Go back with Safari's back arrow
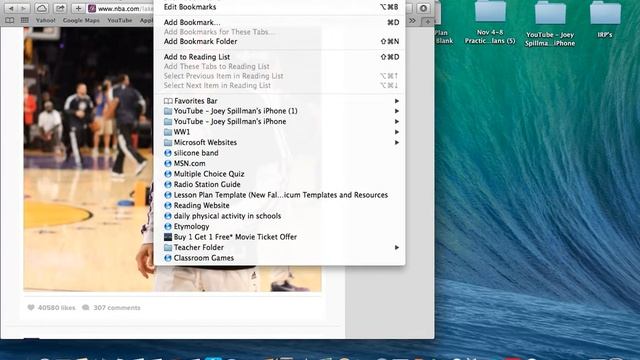 pyautogui.click(x=11, y=8)
